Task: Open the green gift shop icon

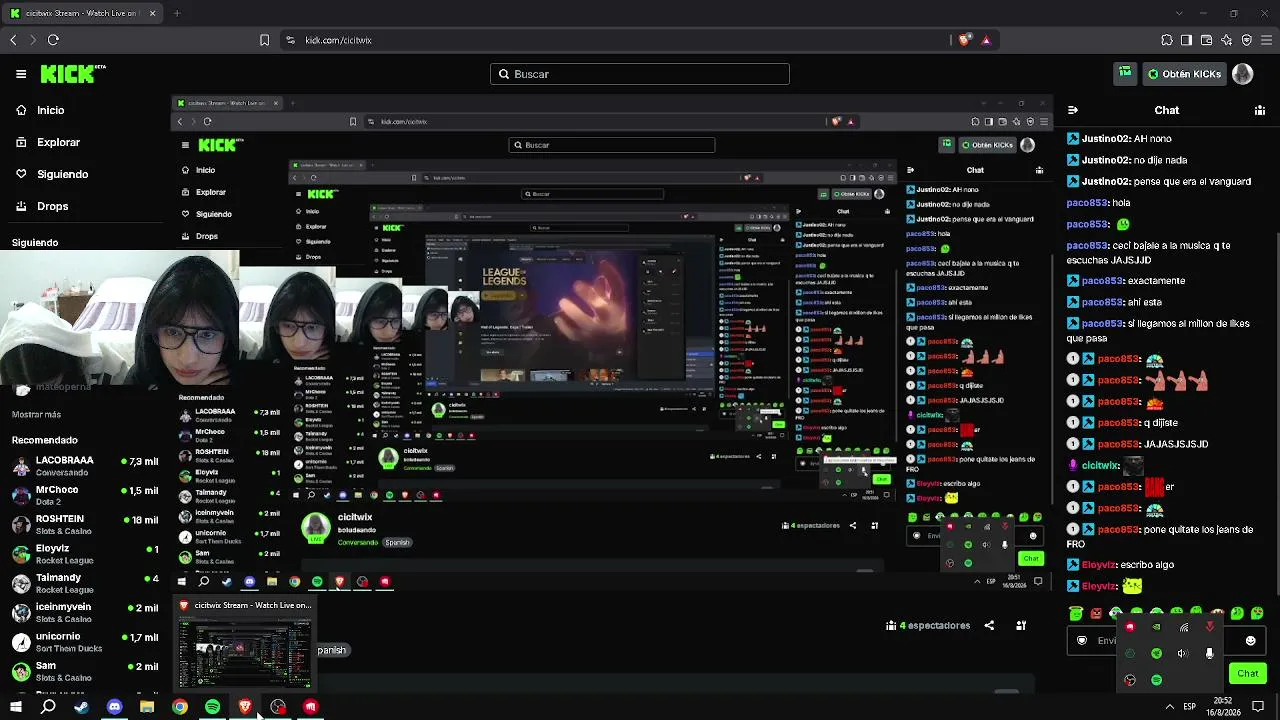Action: click(x=1126, y=74)
